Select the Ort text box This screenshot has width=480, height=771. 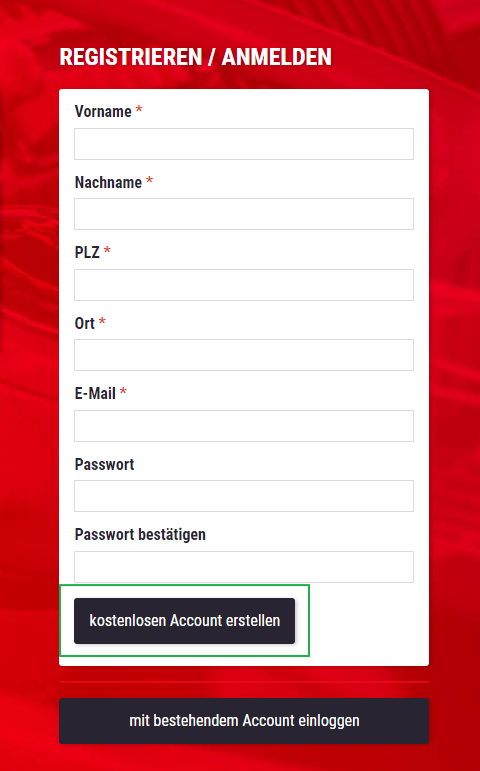(x=244, y=355)
